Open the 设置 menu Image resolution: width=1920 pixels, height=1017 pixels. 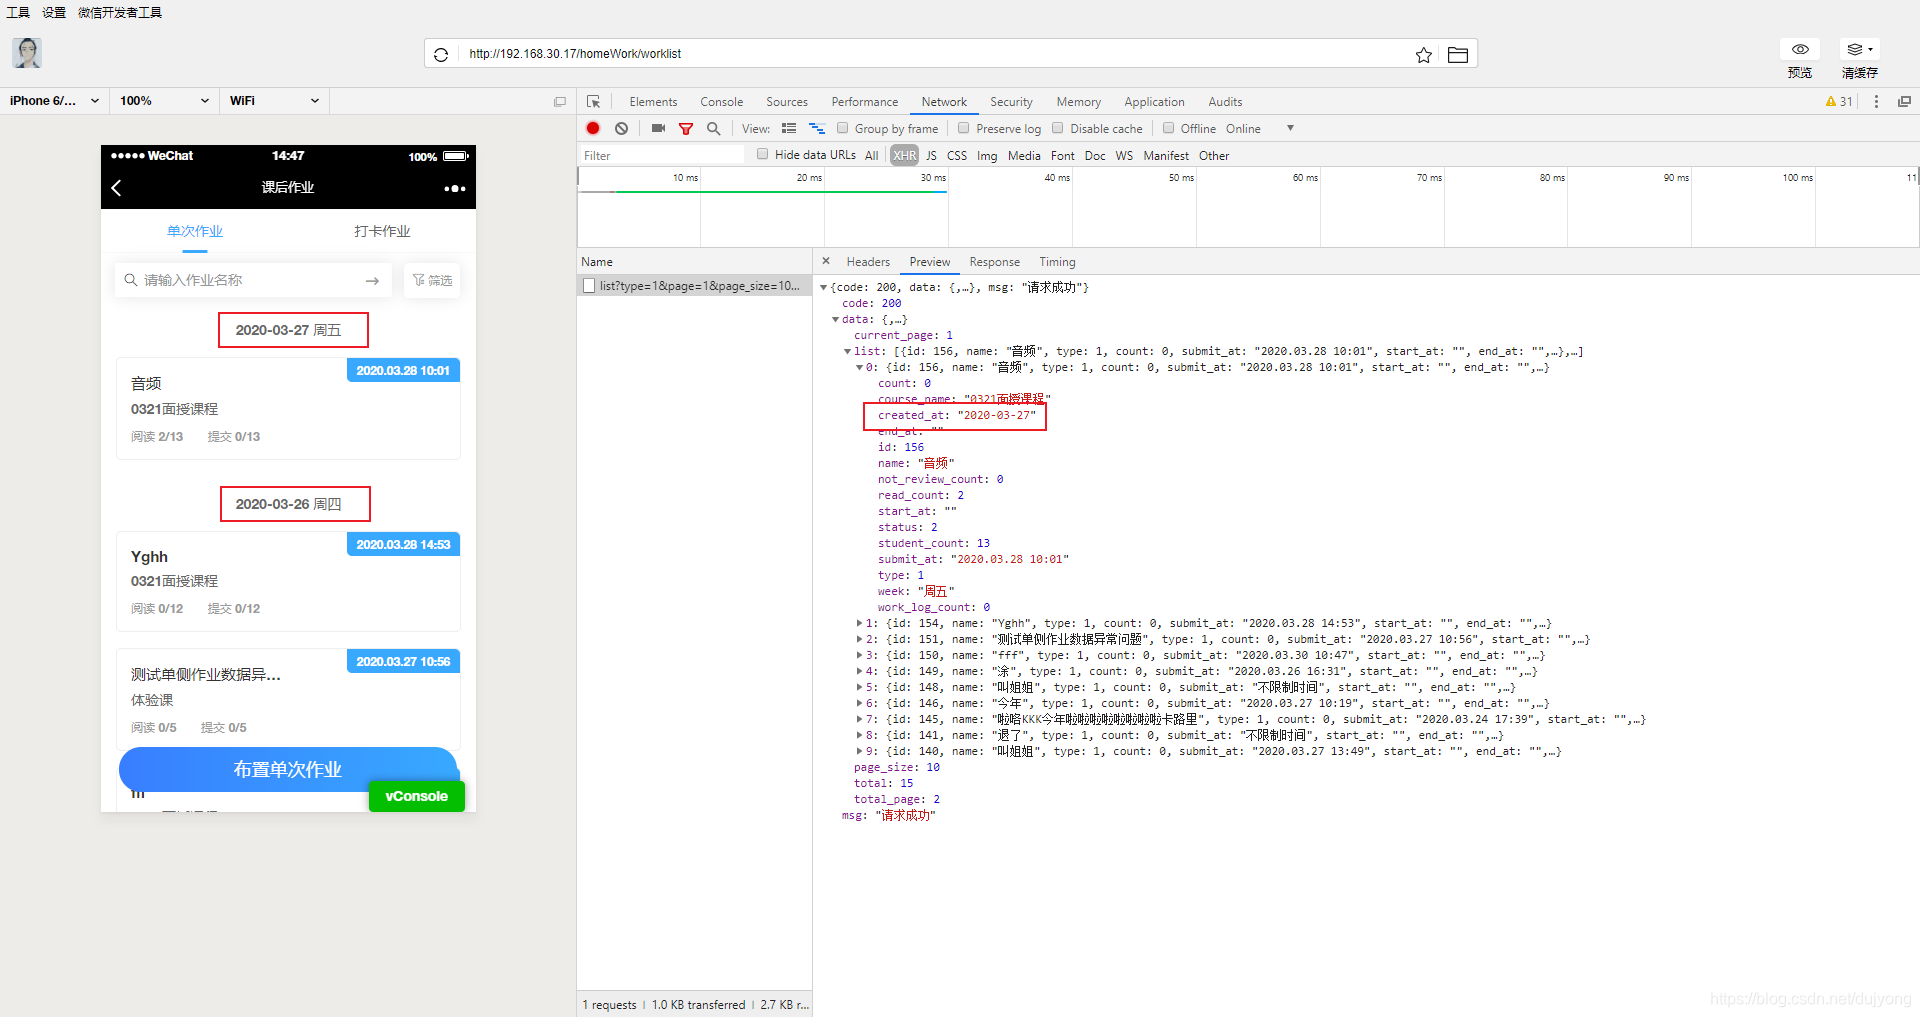54,13
